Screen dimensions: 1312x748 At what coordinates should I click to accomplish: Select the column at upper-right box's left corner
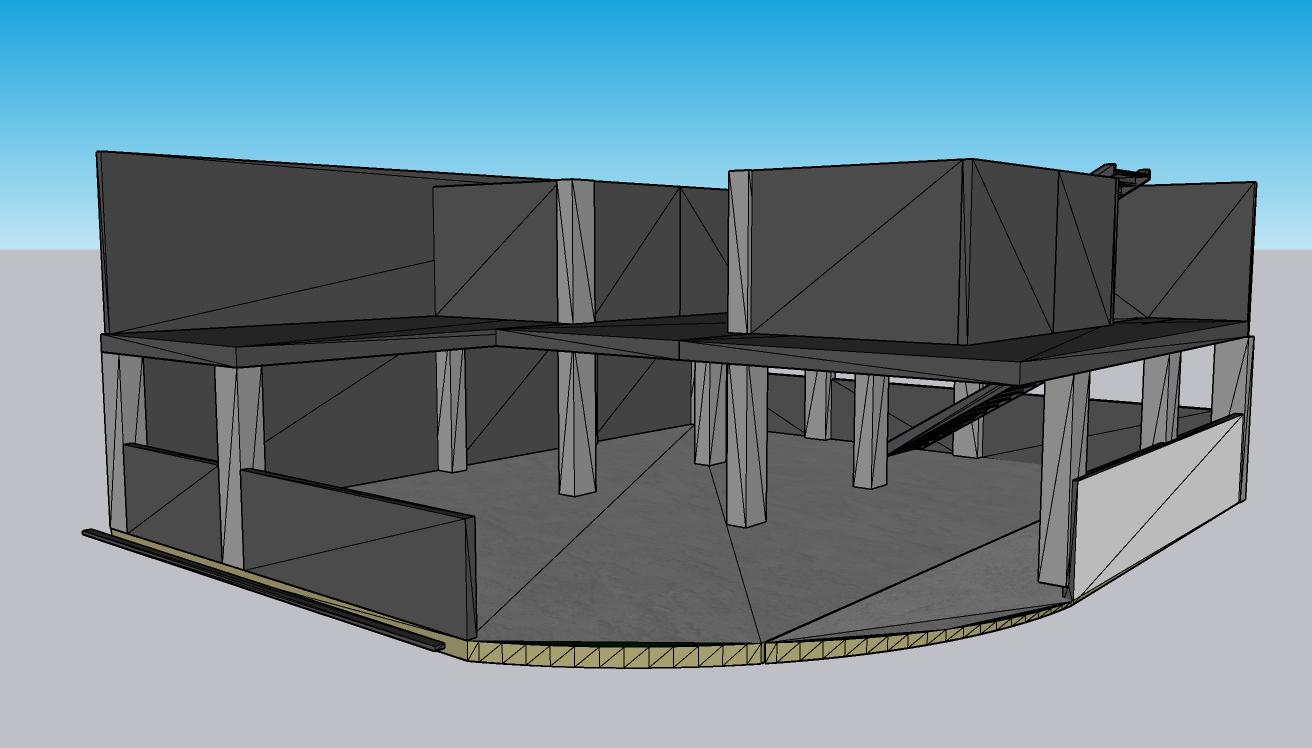pos(739,250)
